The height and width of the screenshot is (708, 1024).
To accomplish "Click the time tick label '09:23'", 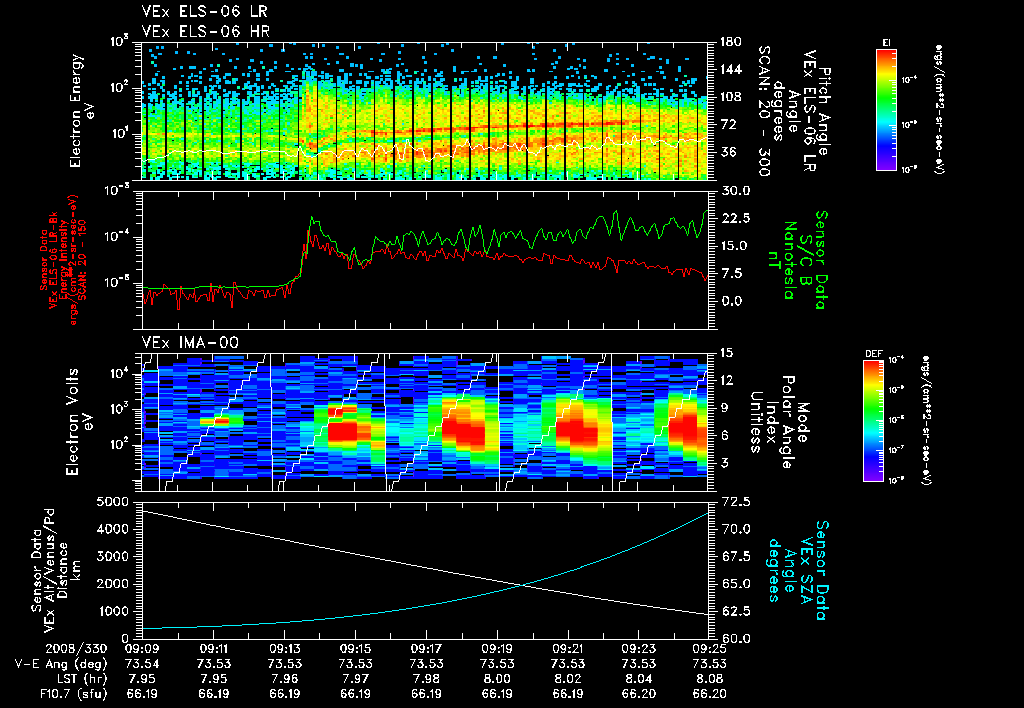I will coord(639,649).
